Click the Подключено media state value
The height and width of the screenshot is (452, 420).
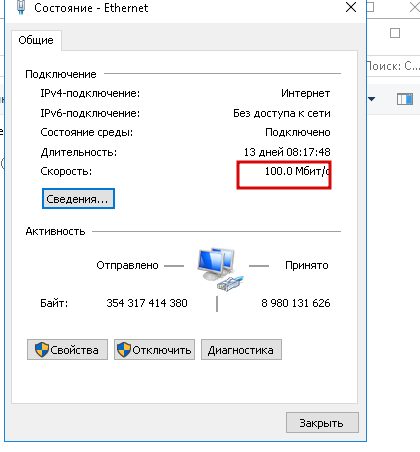pos(298,132)
